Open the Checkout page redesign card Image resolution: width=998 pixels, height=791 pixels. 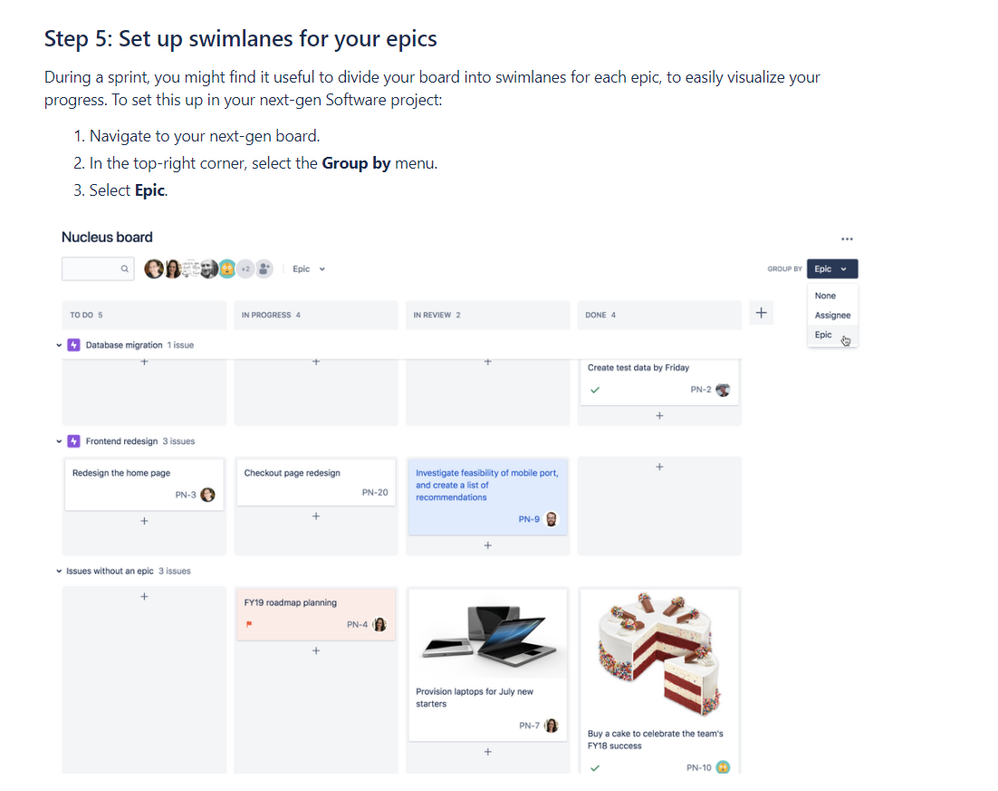click(315, 483)
